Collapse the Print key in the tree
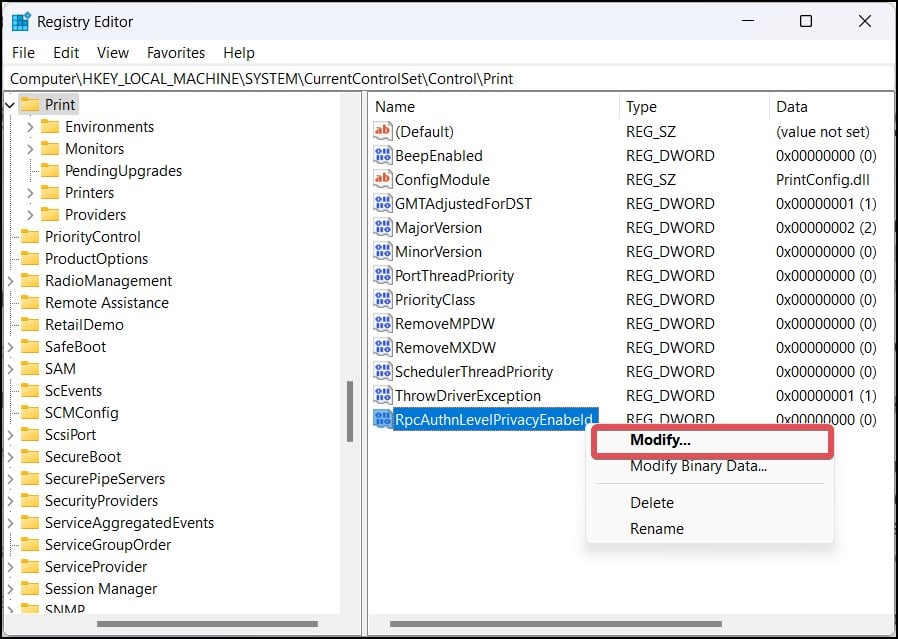 pyautogui.click(x=10, y=105)
